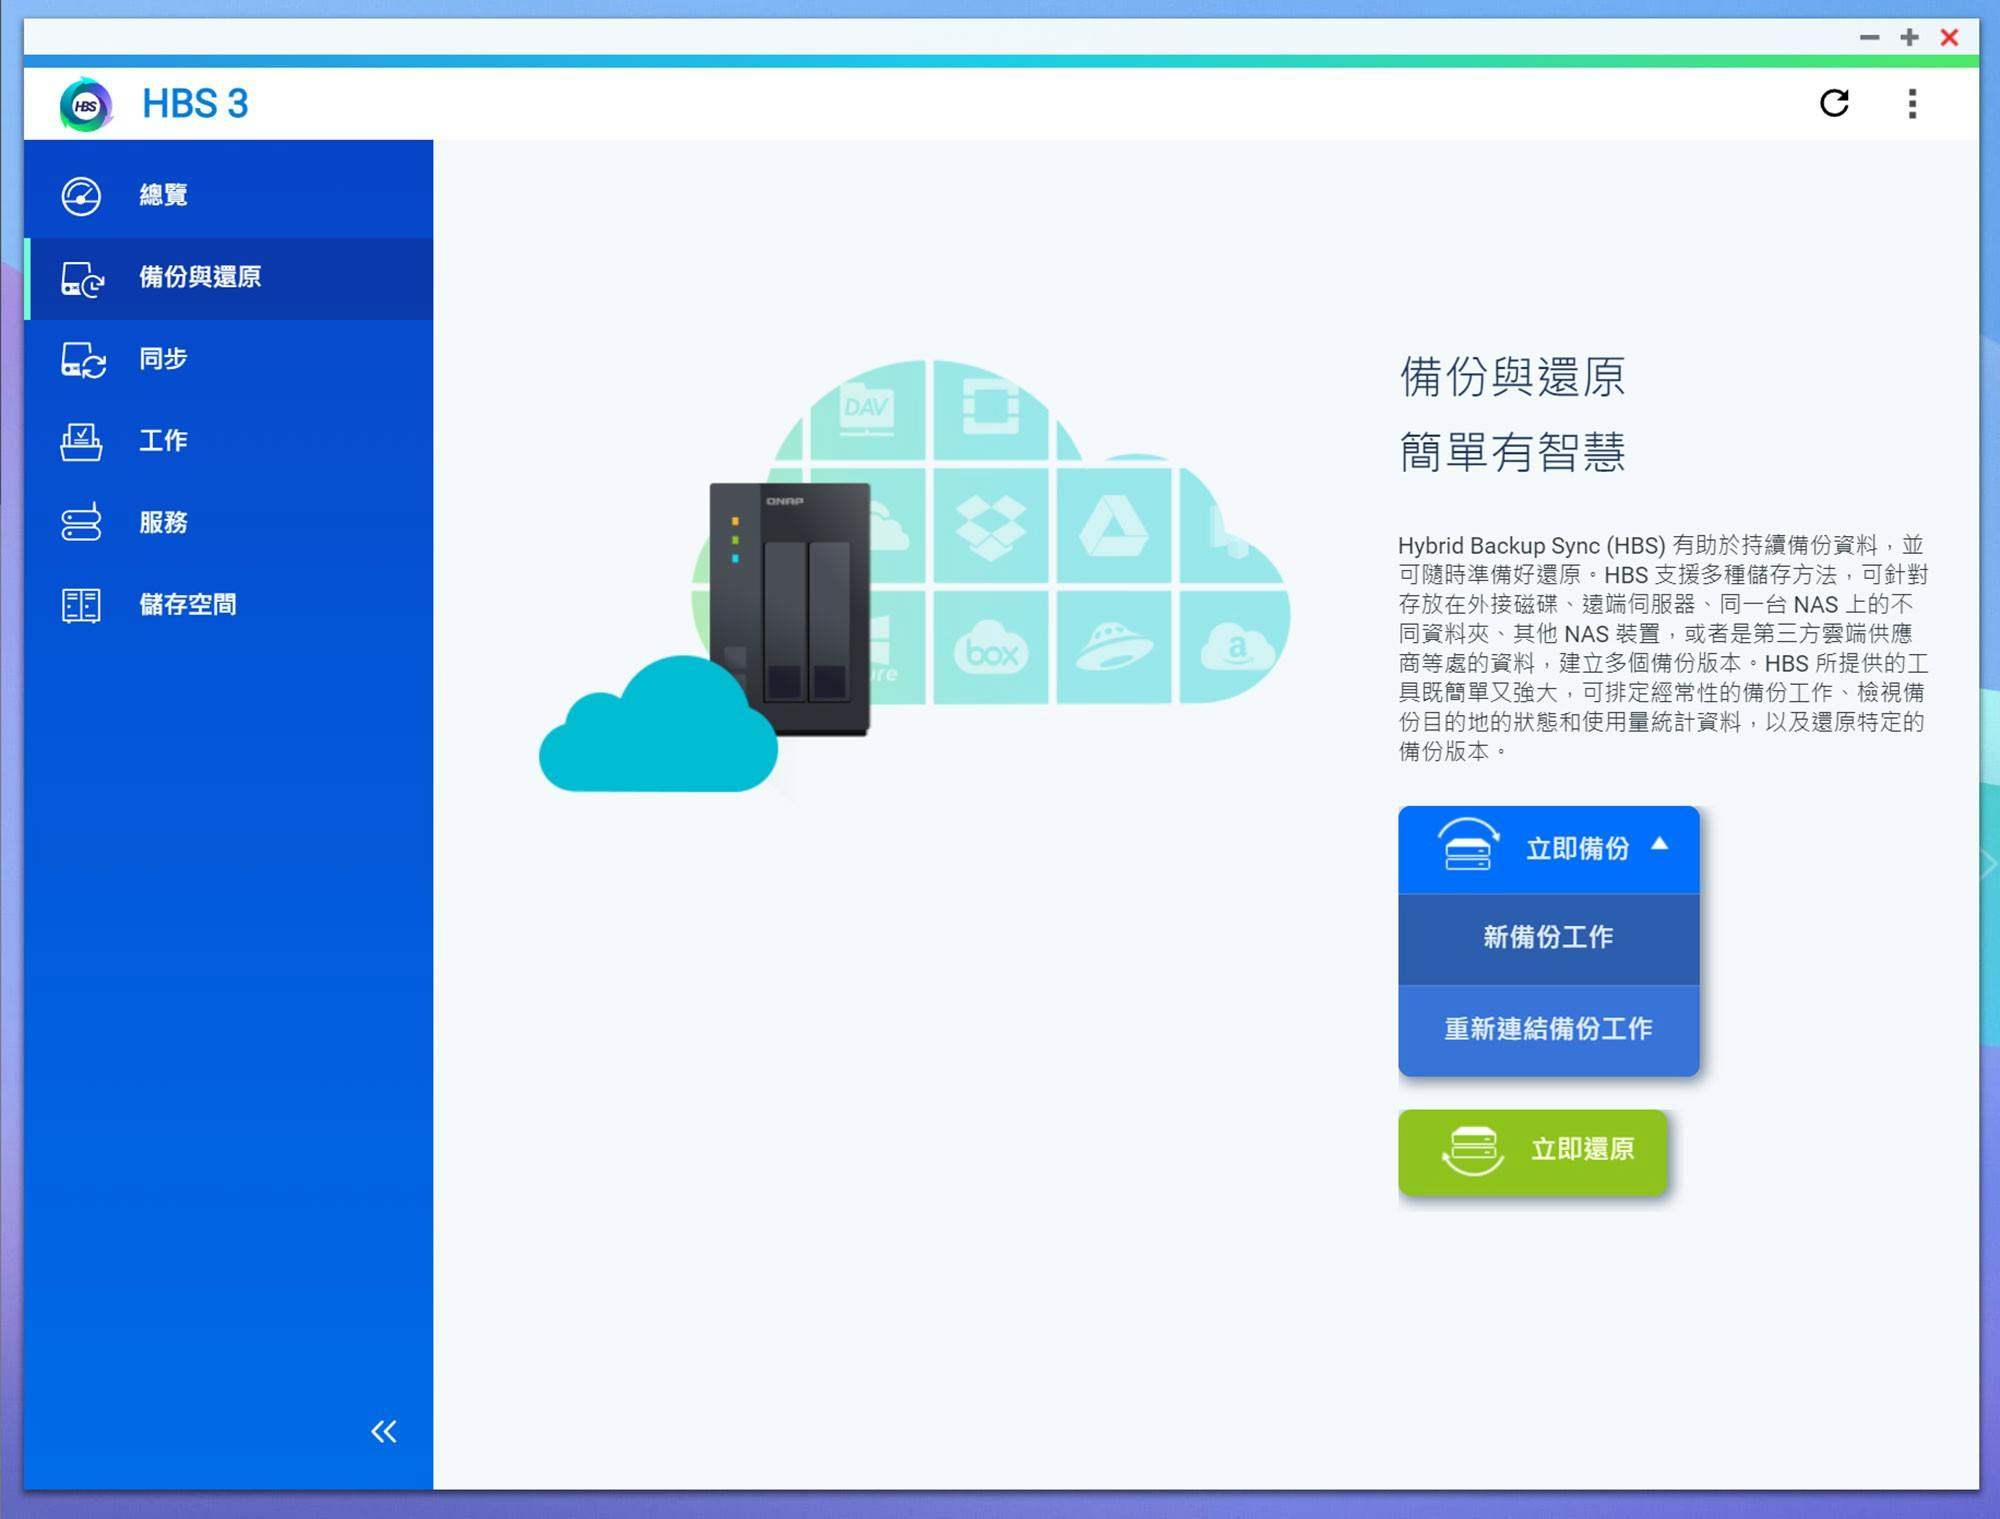
Task: Open the 儲存空間 section
Action: pos(229,604)
